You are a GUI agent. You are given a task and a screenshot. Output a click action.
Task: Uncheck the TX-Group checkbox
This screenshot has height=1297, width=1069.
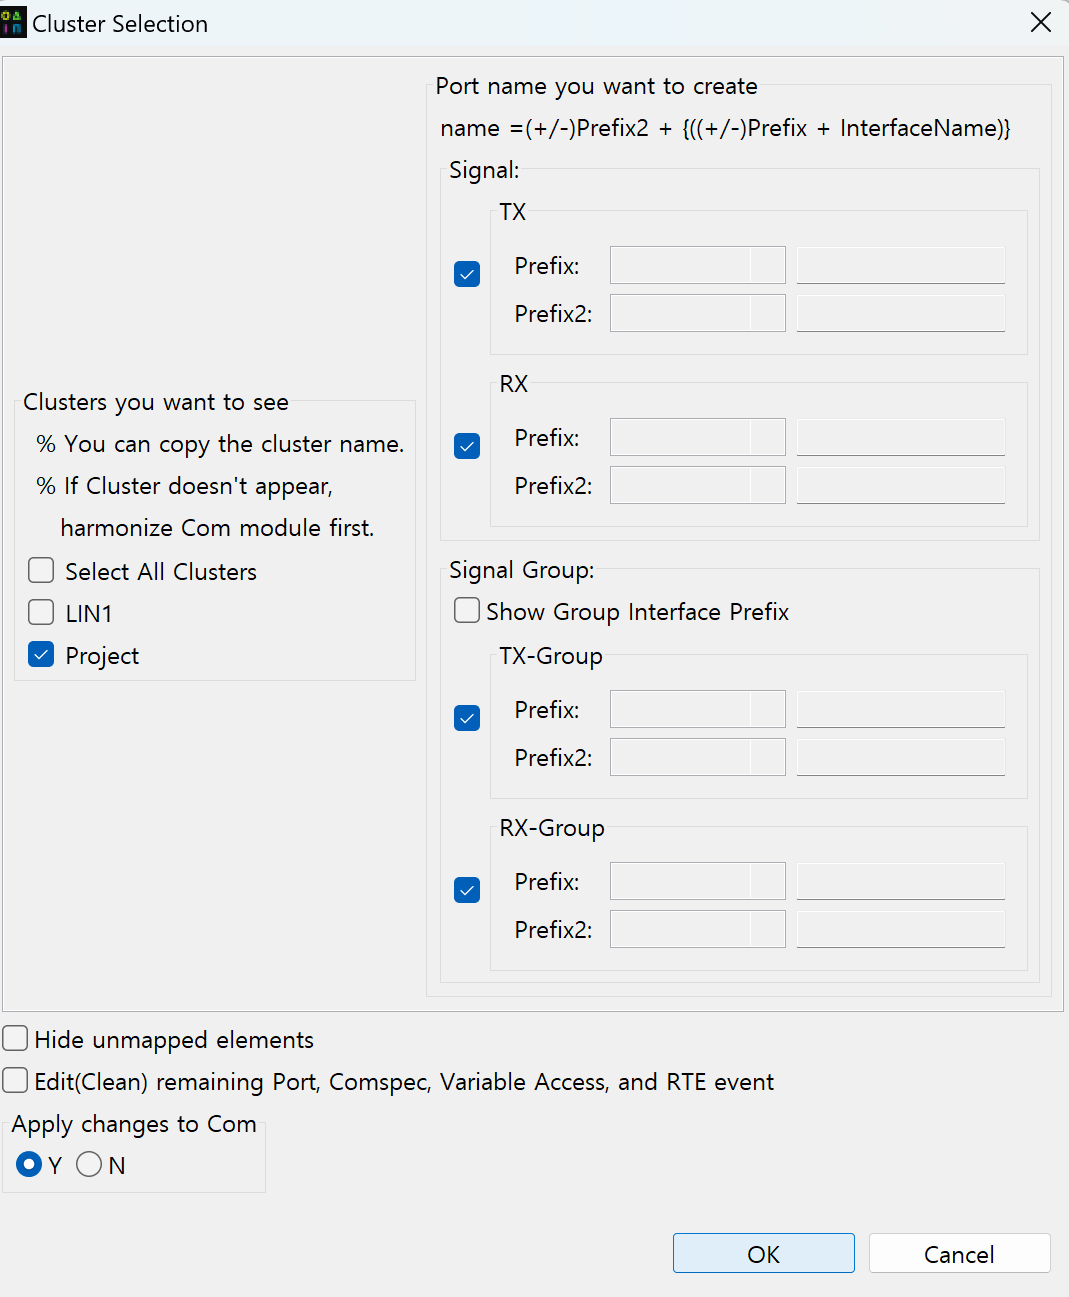pos(467,718)
